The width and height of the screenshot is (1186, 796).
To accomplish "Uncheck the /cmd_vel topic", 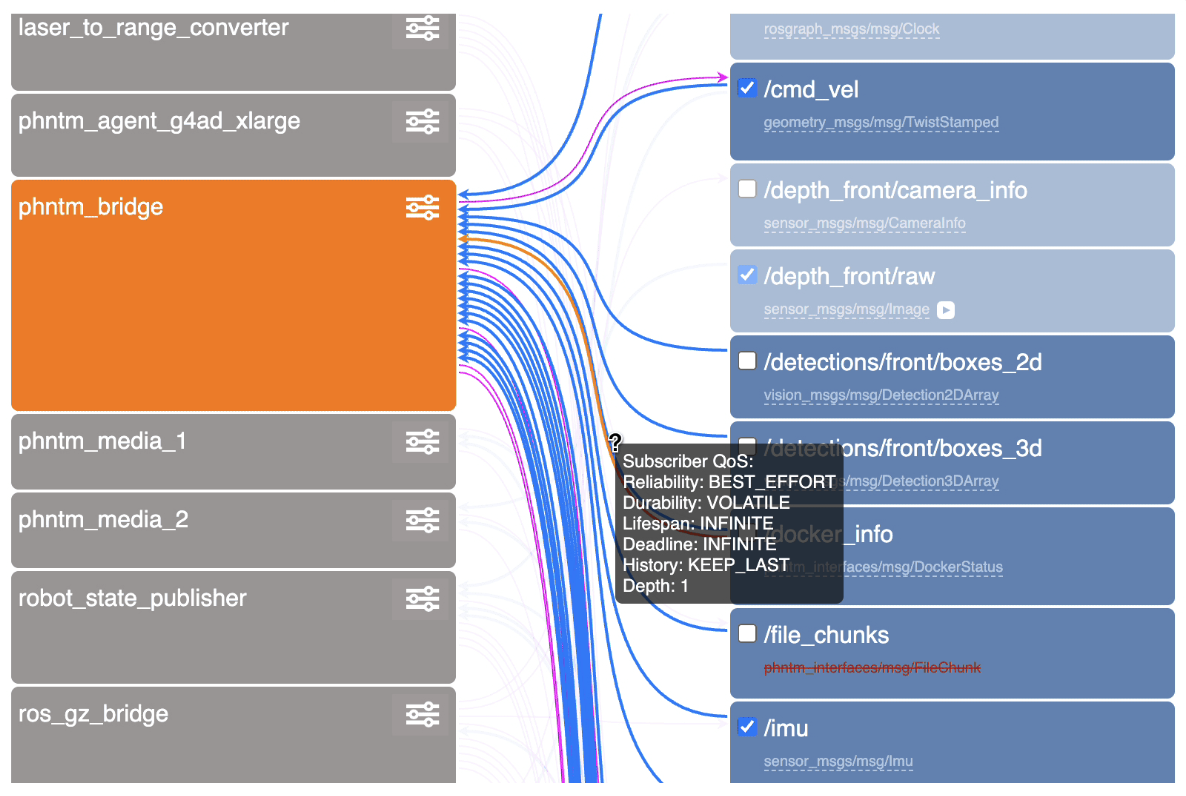I will 747,87.
